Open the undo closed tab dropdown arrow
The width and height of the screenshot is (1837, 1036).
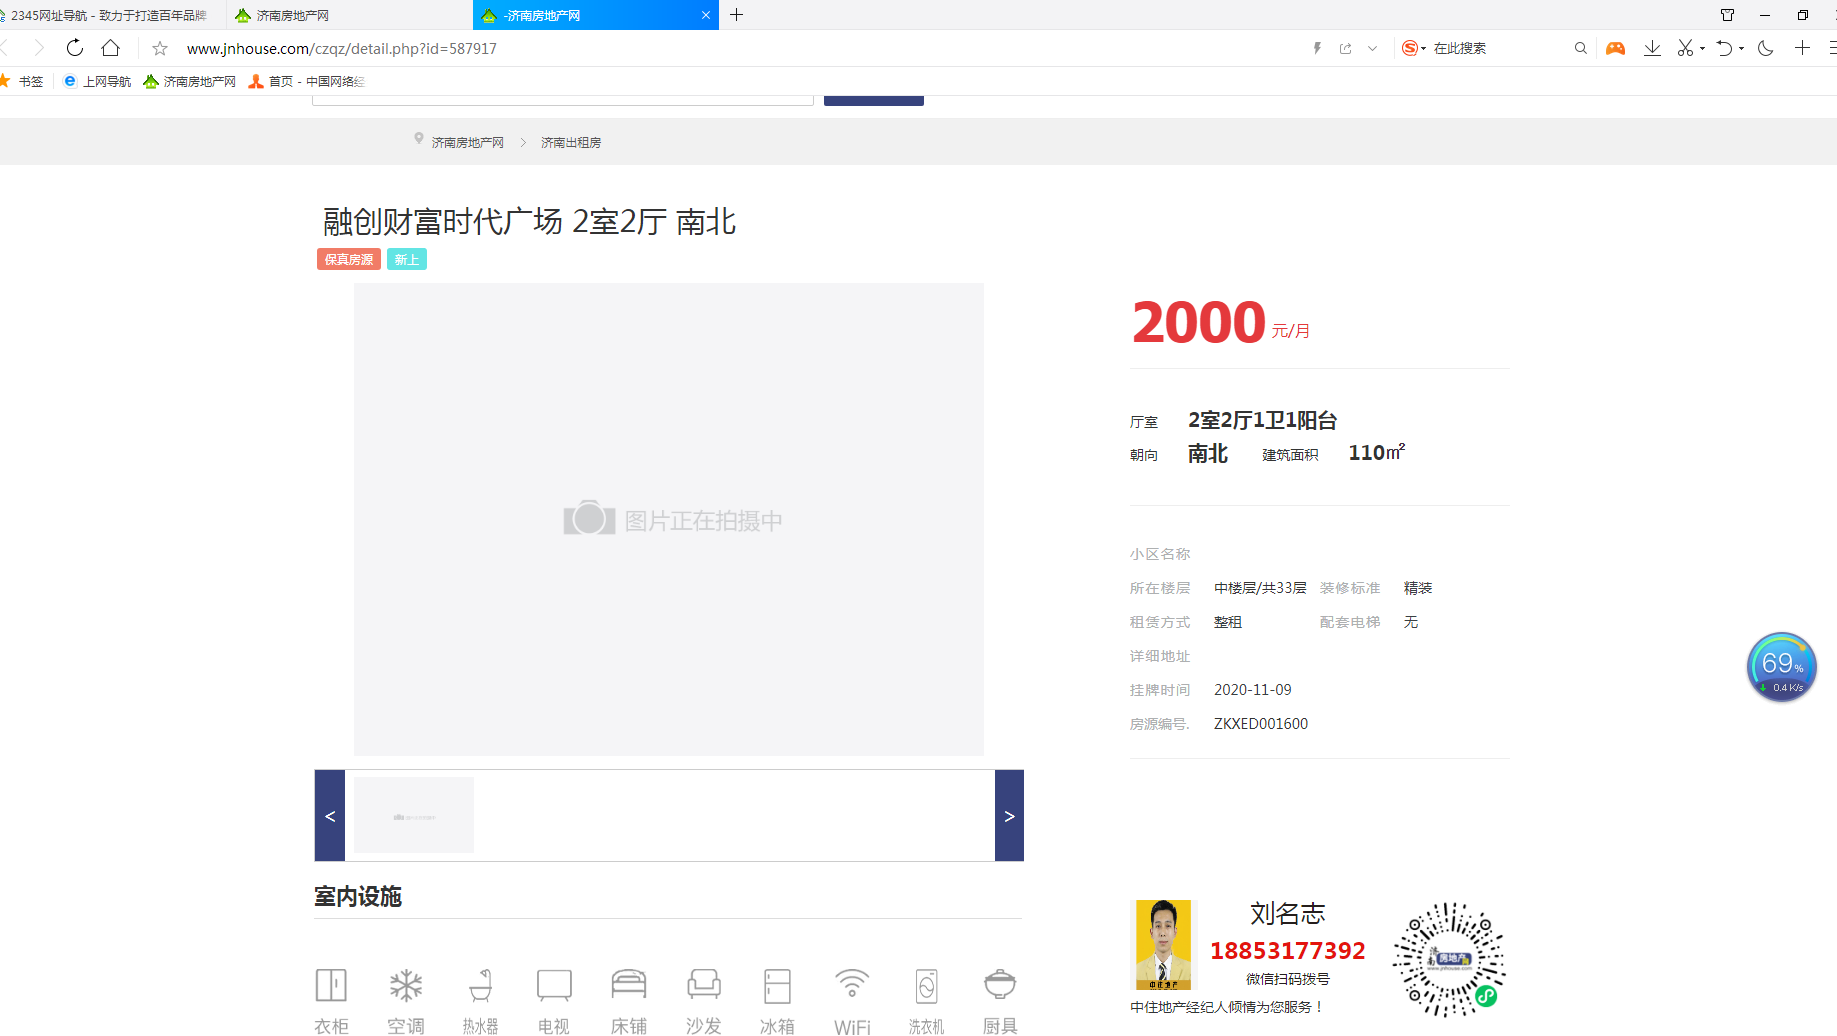1742,48
